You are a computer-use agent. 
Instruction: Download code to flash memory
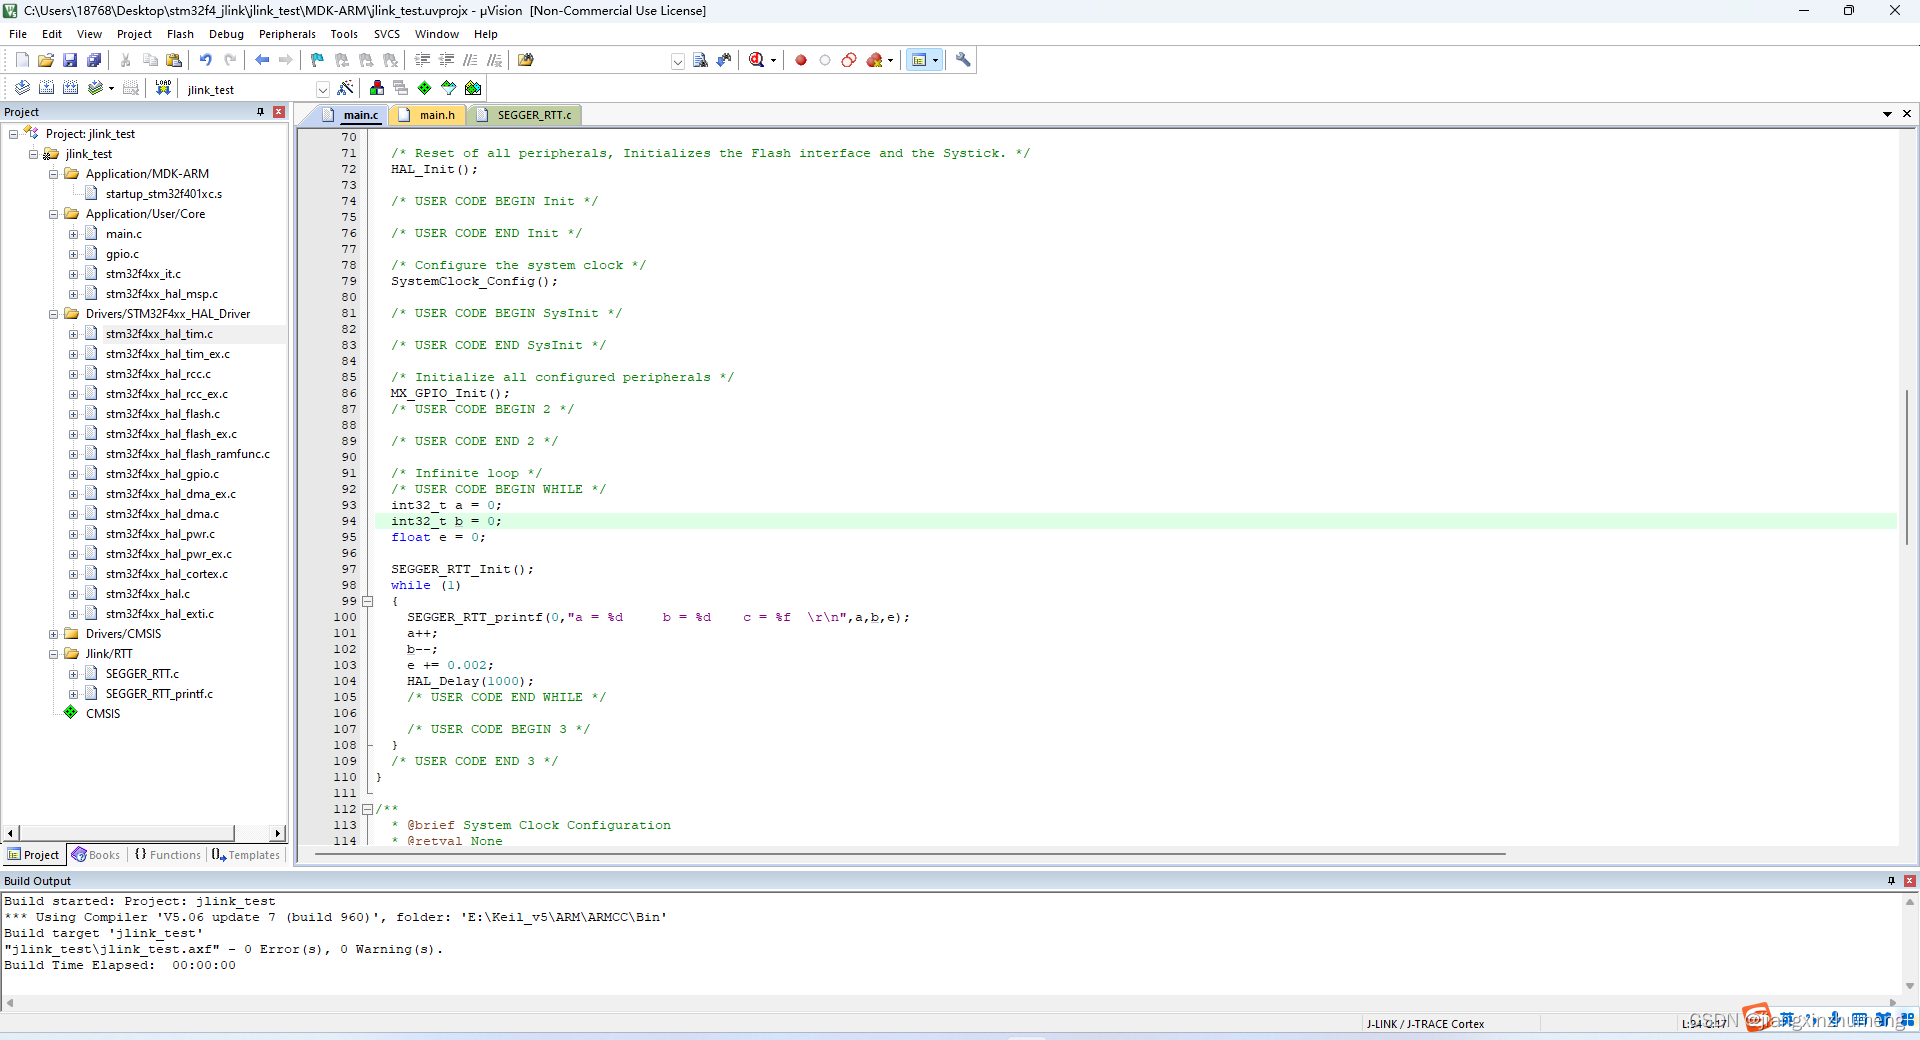[x=163, y=88]
